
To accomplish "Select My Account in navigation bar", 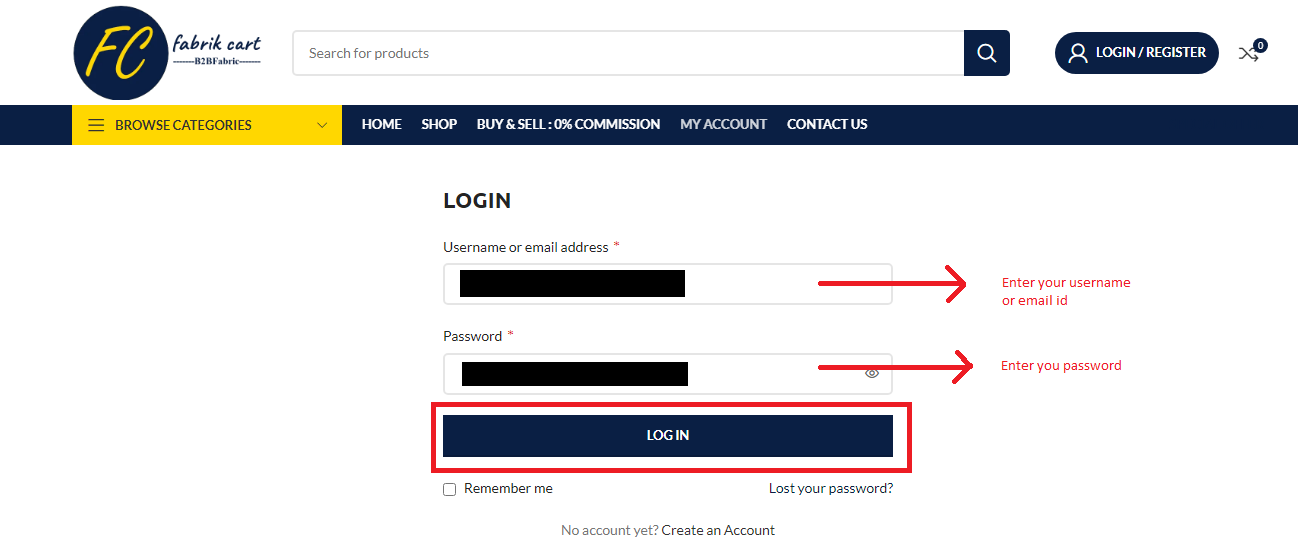I will 723,124.
